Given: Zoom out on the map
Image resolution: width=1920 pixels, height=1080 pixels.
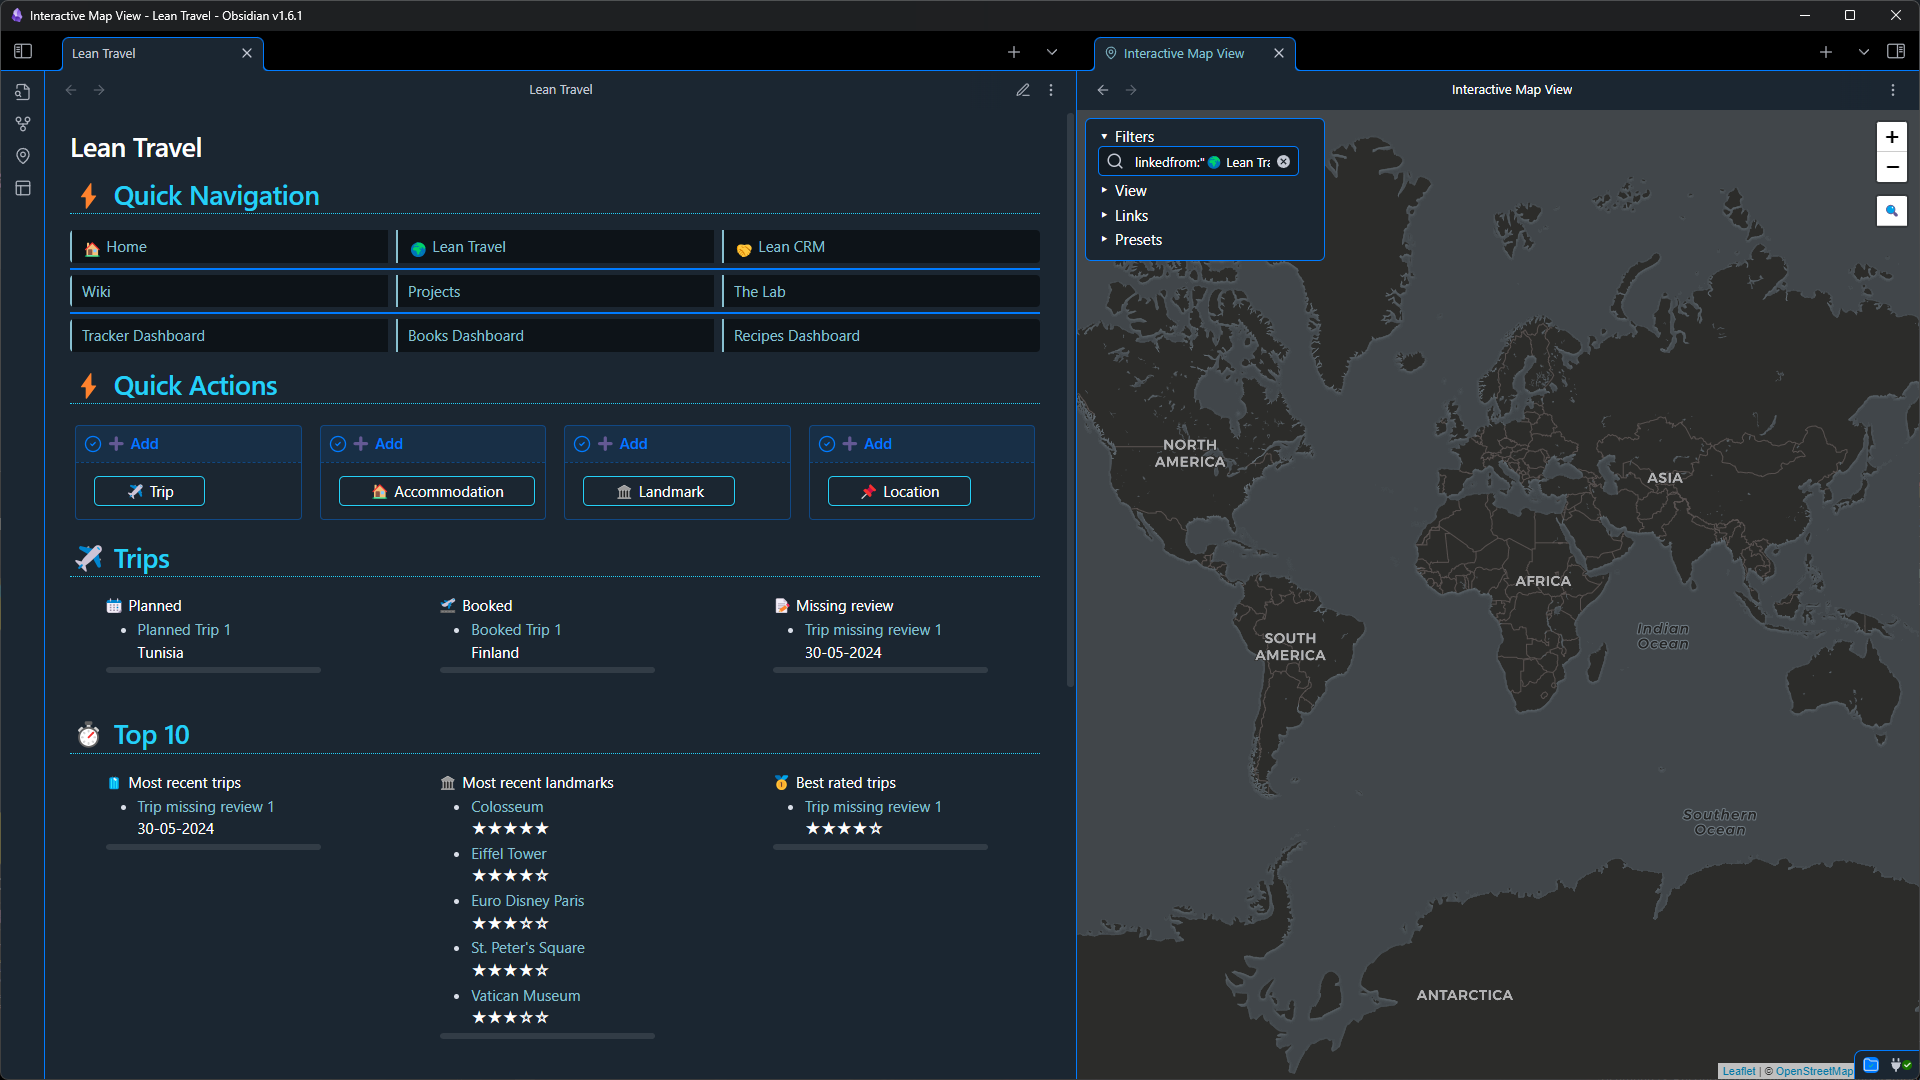Looking at the screenshot, I should tap(1891, 167).
